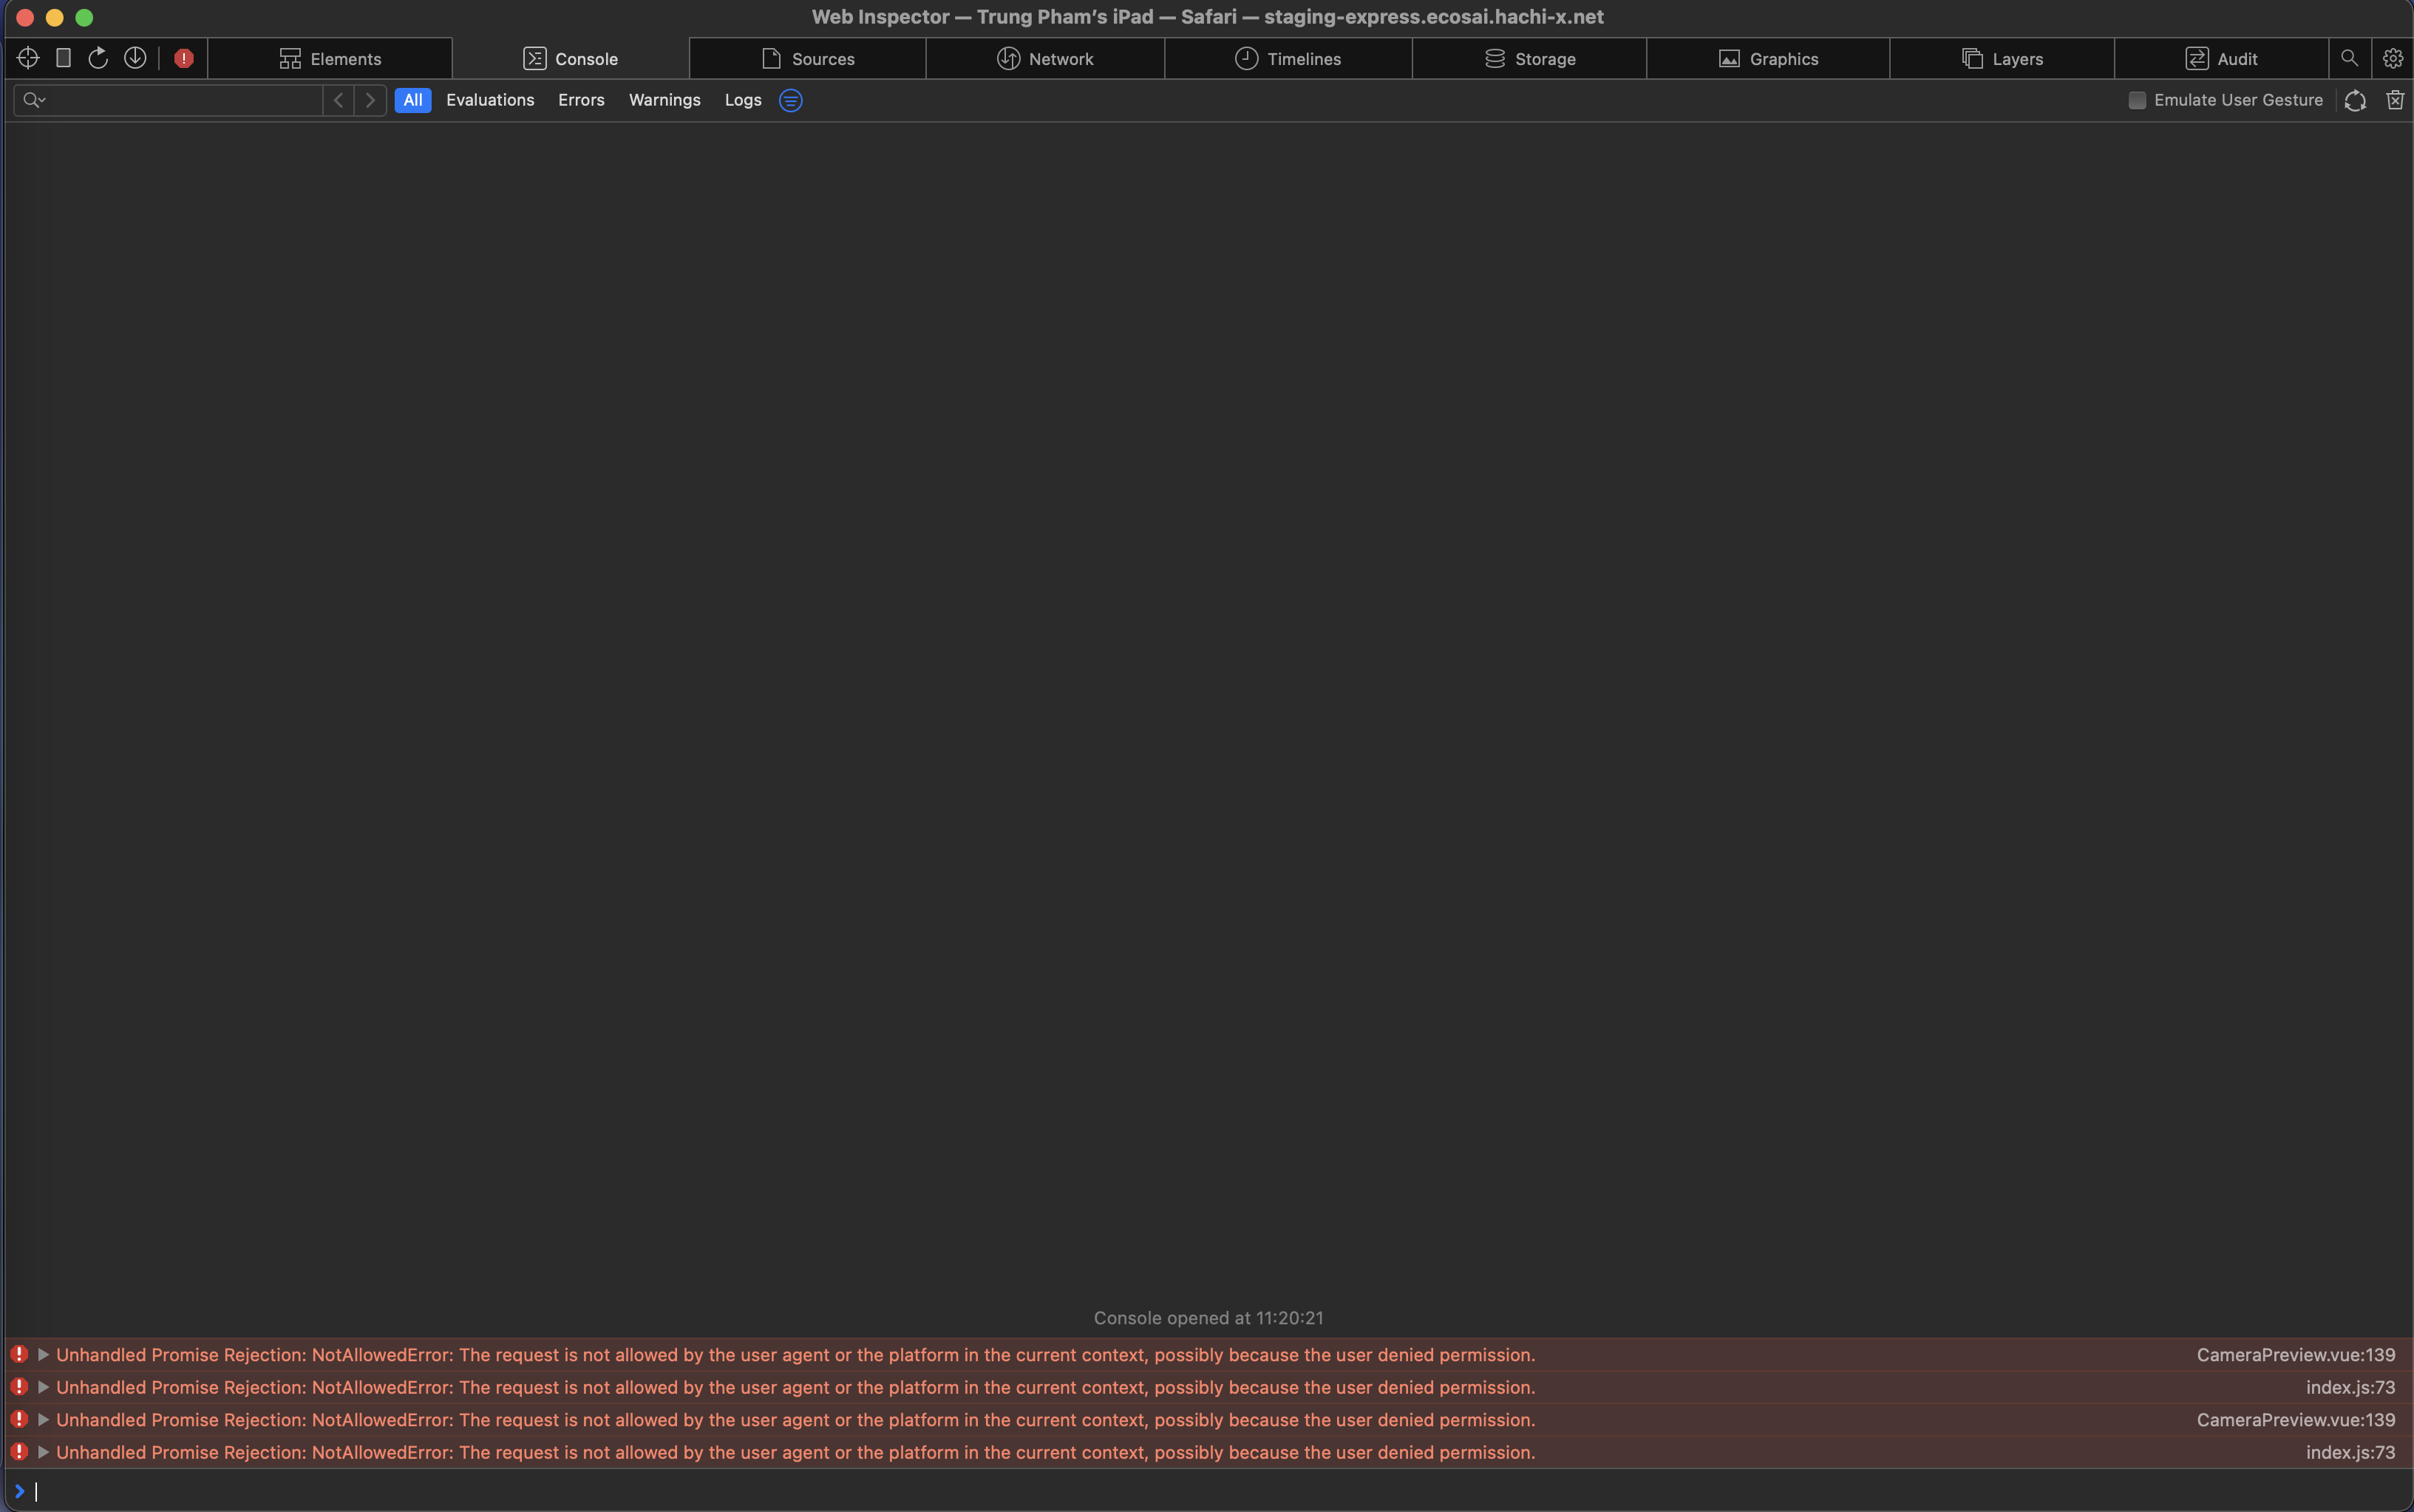Screen dimensions: 2414x1512
Task: Switch to the Network tab
Action: point(1046,58)
